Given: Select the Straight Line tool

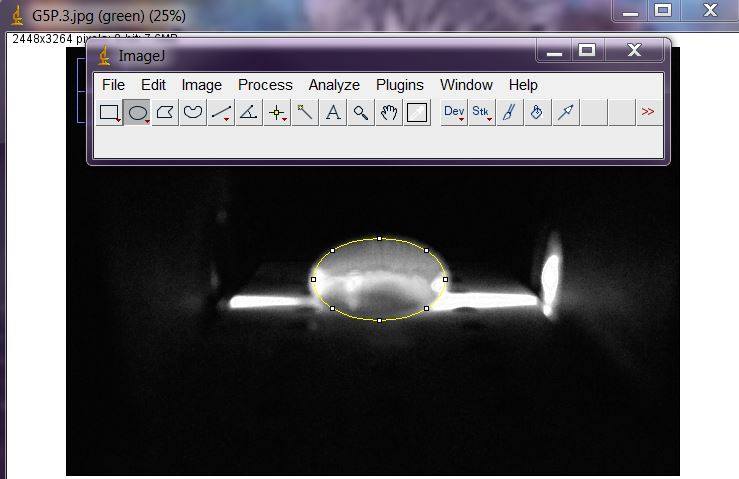Looking at the screenshot, I should pyautogui.click(x=222, y=113).
